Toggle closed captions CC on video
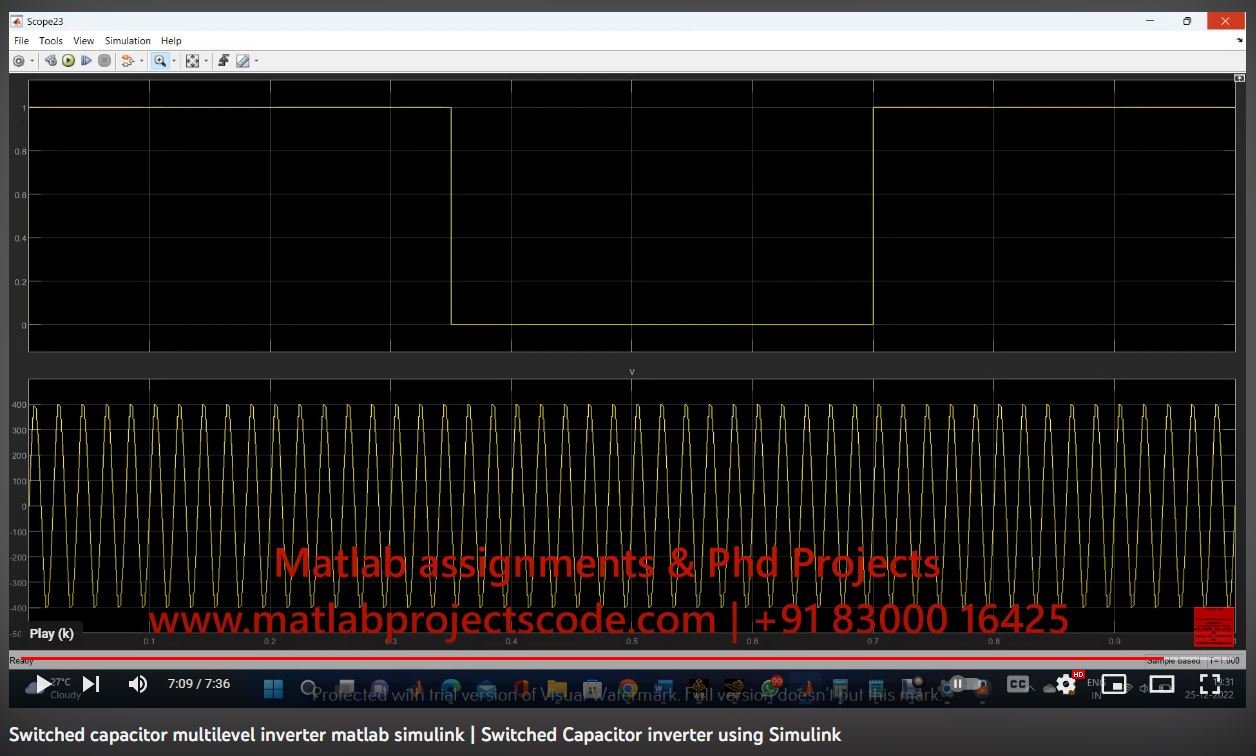Screen dimensions: 1256x756 pos(1017,684)
